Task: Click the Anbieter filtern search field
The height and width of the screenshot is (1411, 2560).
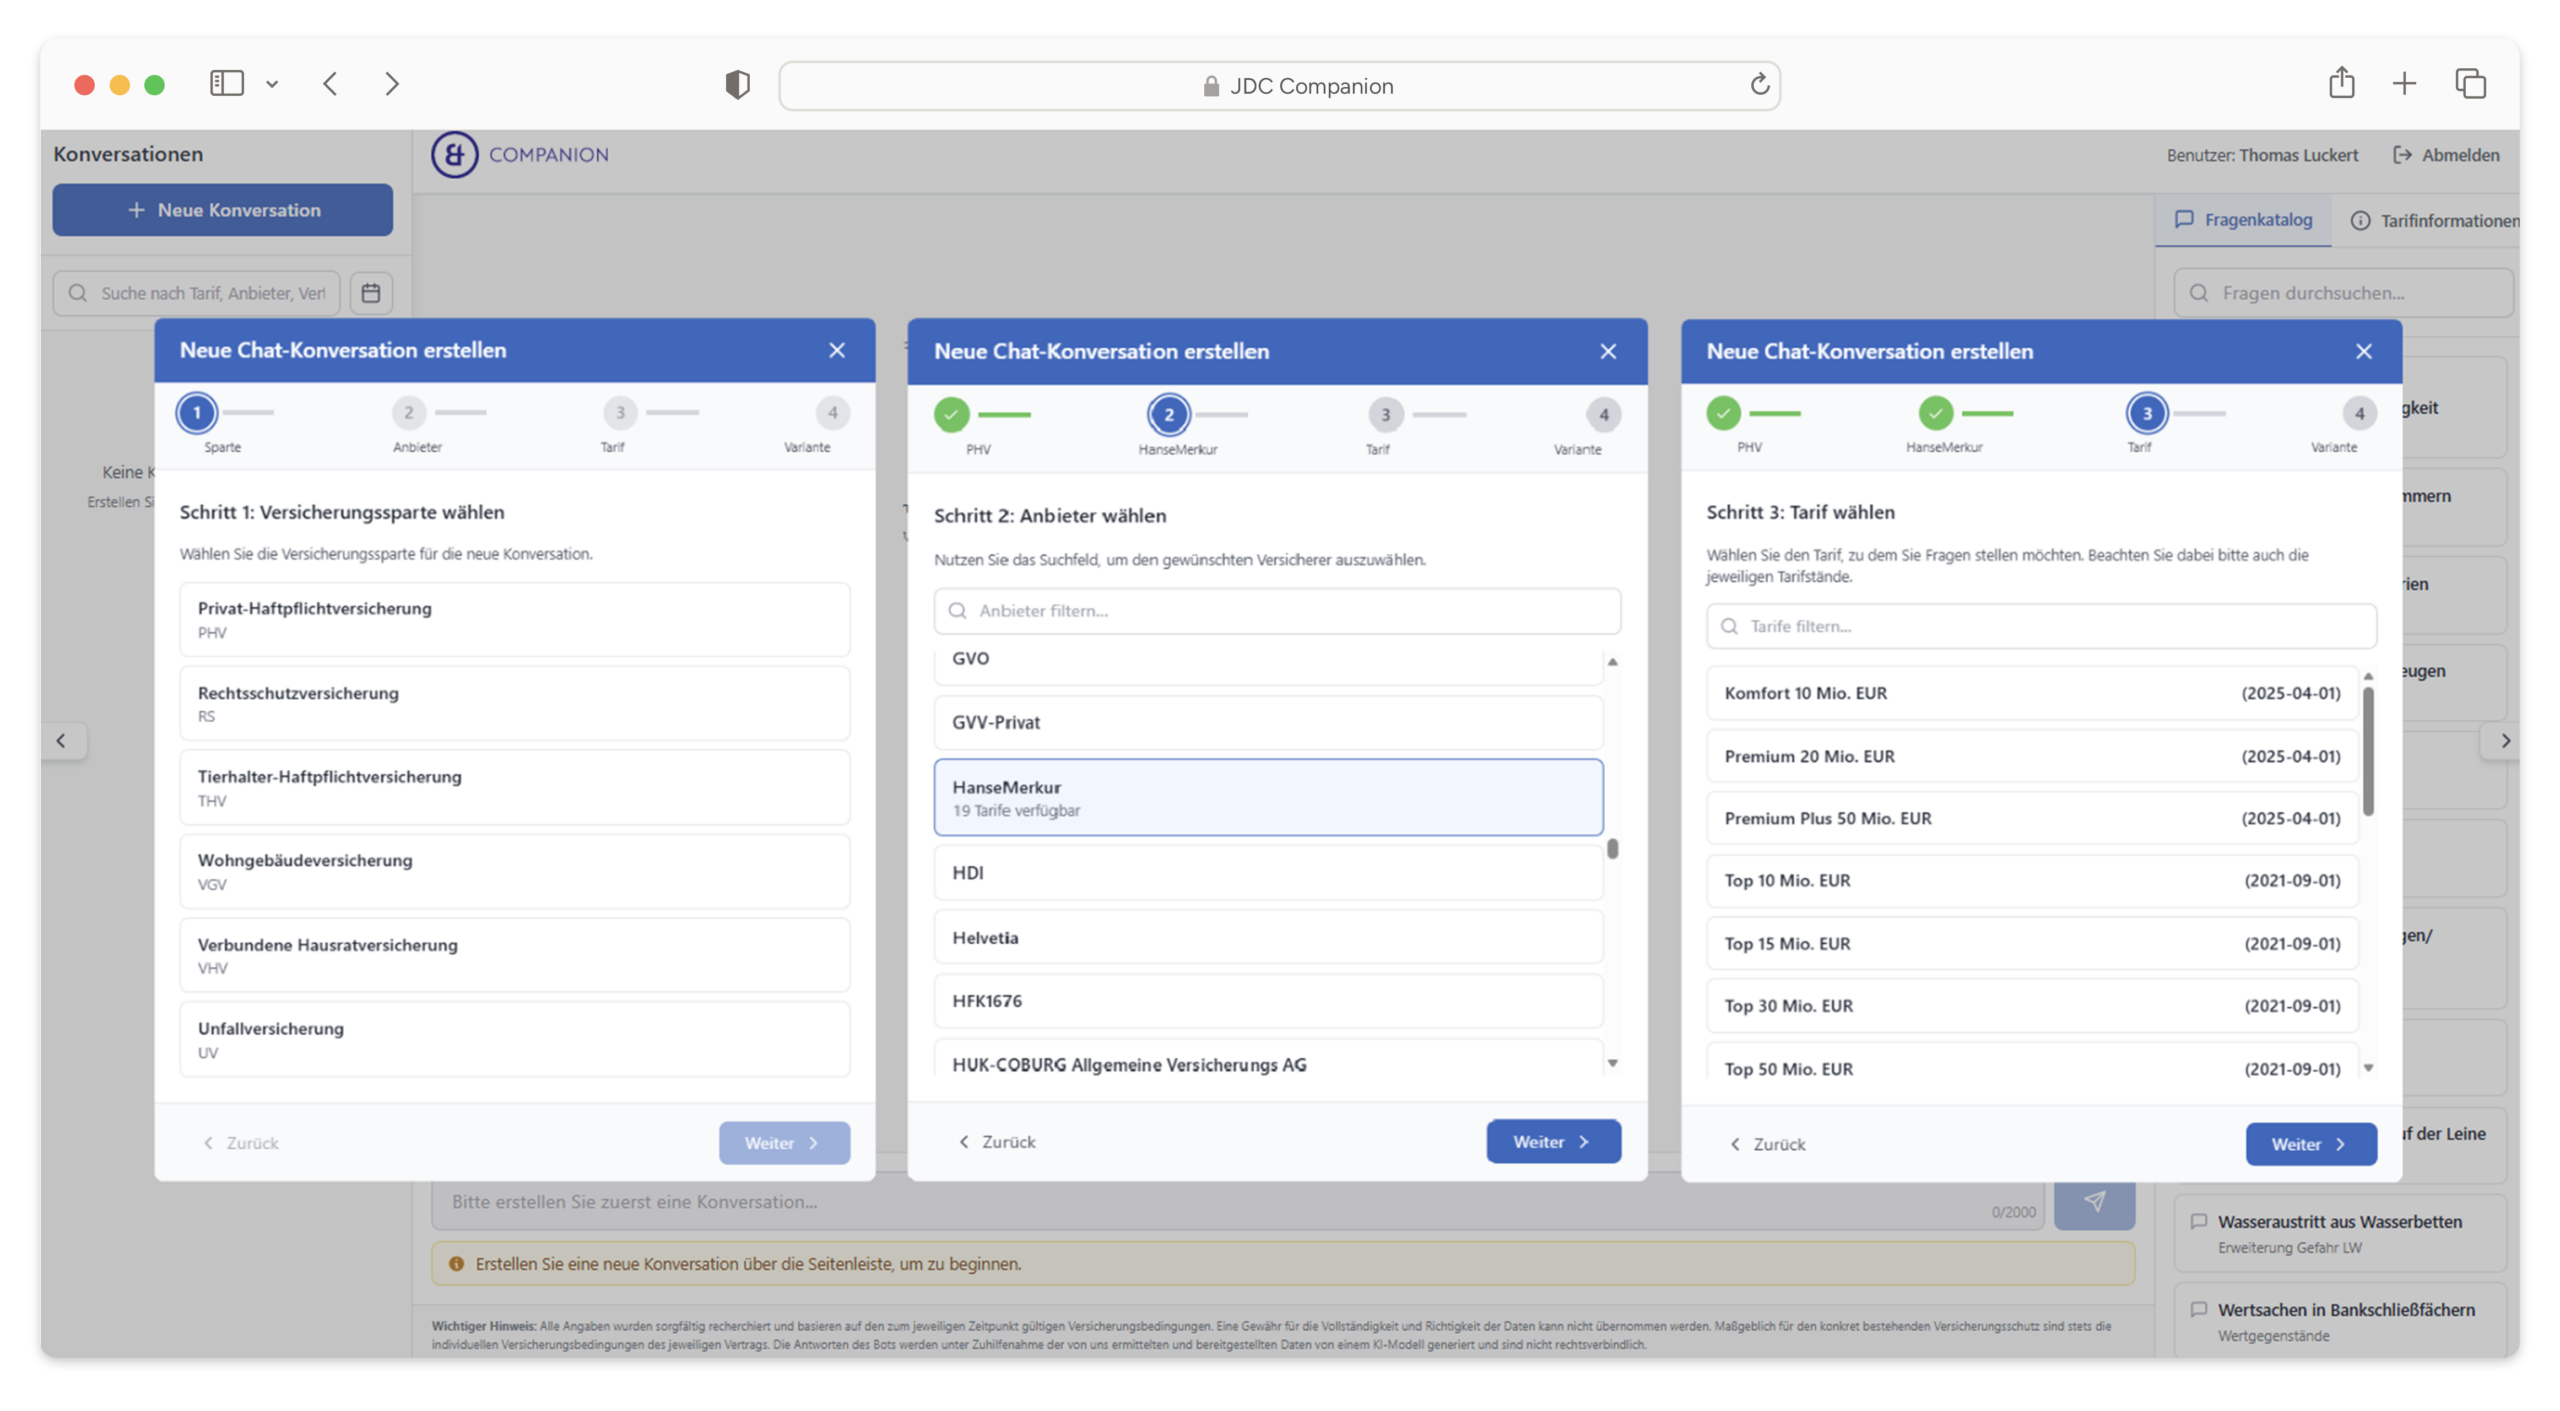Action: click(1277, 611)
